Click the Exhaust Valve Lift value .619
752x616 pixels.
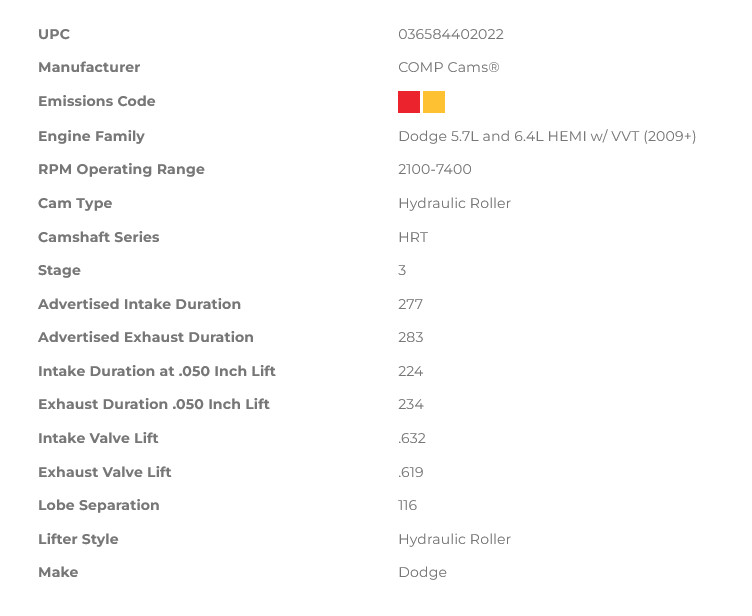pos(411,472)
